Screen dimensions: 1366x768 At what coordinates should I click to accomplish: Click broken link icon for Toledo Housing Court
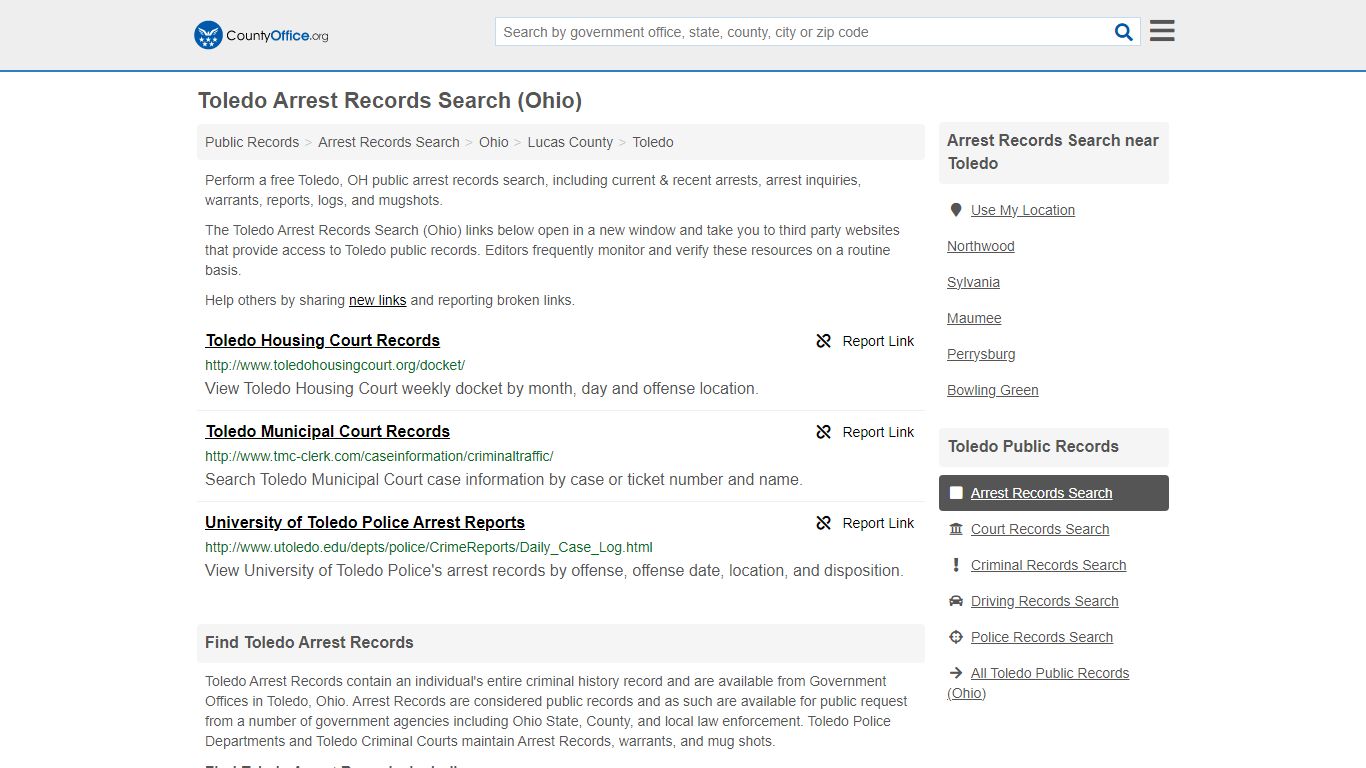pos(824,341)
